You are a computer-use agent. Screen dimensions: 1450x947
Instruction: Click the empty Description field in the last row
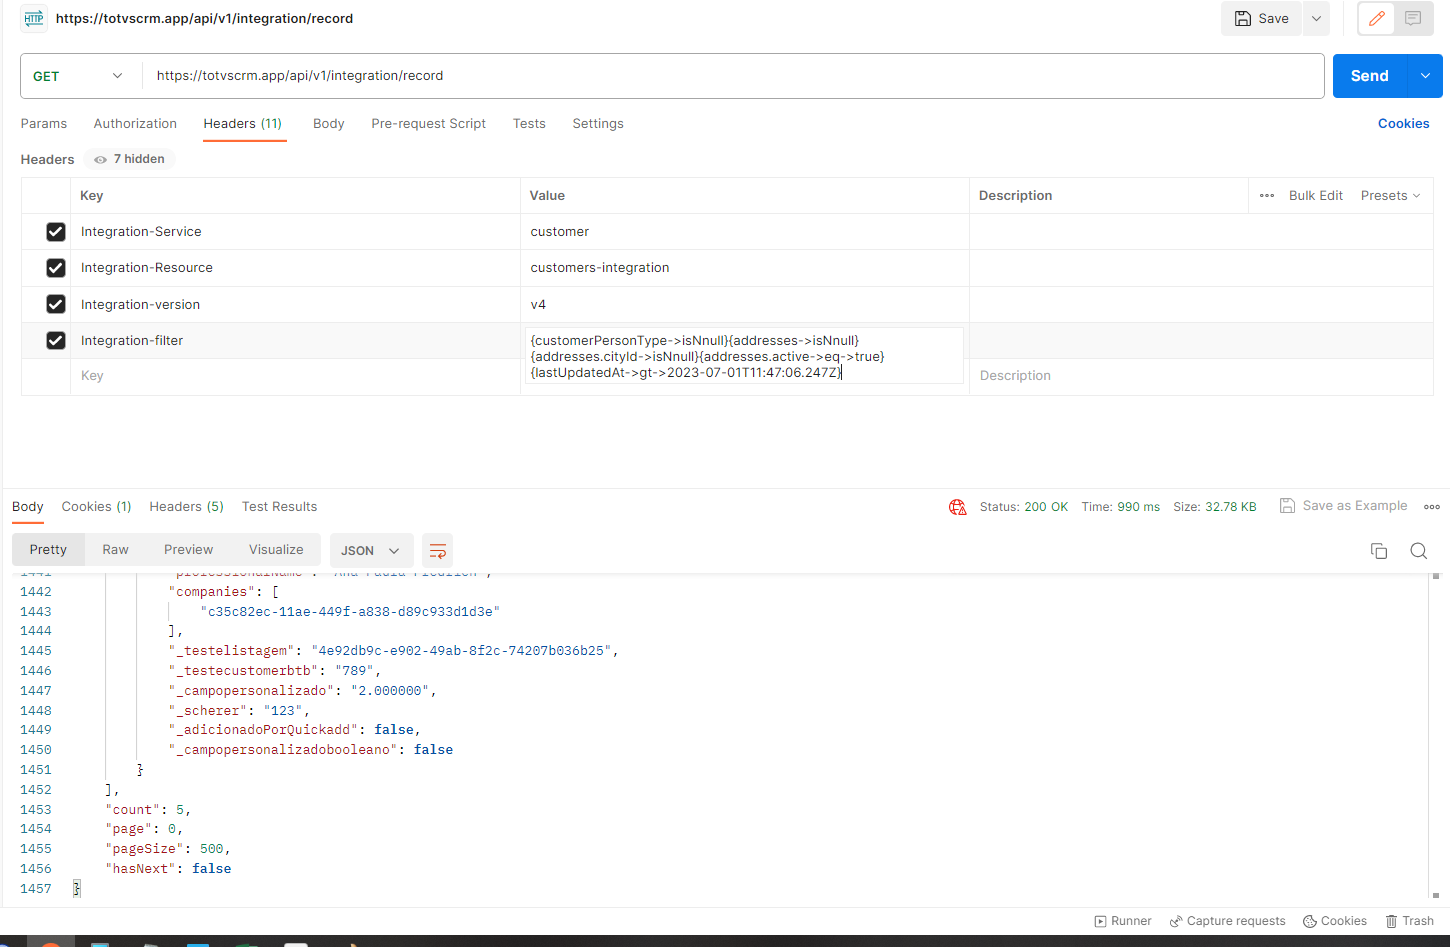(1201, 376)
